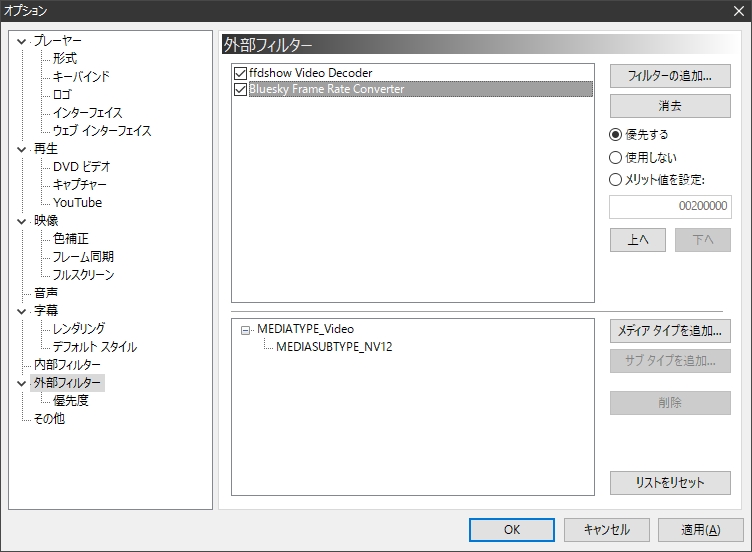This screenshot has height=552, width=752.
Task: Open the ロゴ settings page
Action: tap(62, 94)
